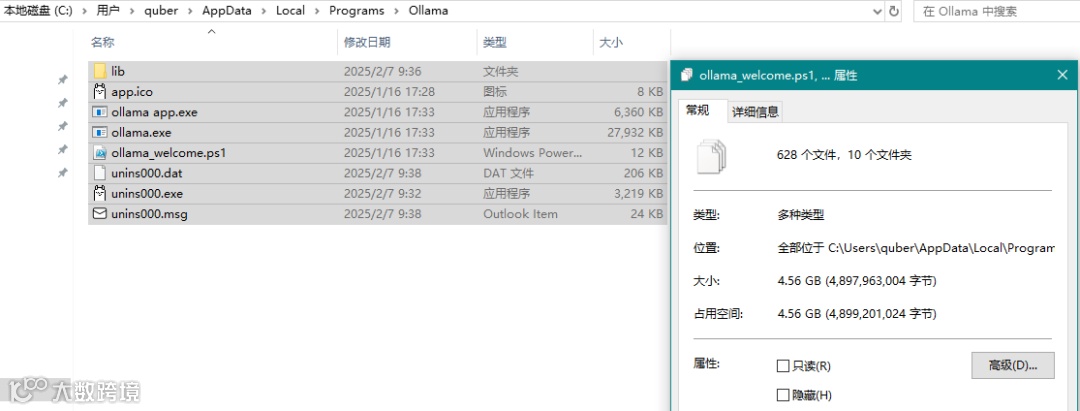Click the 628 个文件，10 个文件夹 summary text
Viewport: 1080px width, 411px height.
844,155
